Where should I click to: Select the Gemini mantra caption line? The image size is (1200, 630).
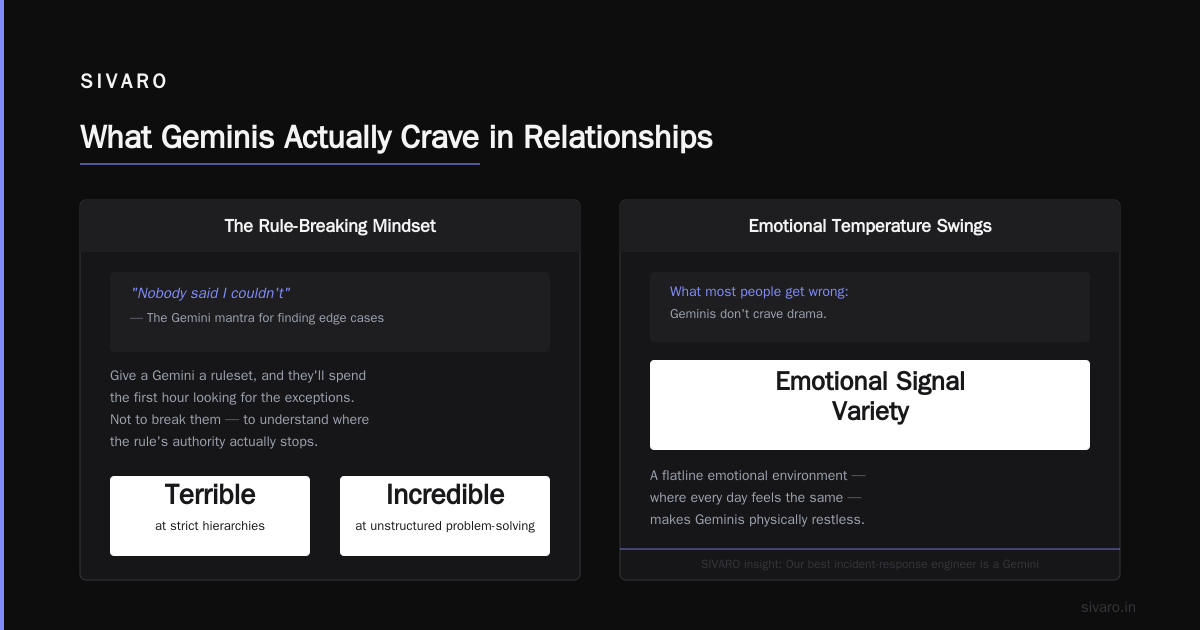[x=257, y=318]
